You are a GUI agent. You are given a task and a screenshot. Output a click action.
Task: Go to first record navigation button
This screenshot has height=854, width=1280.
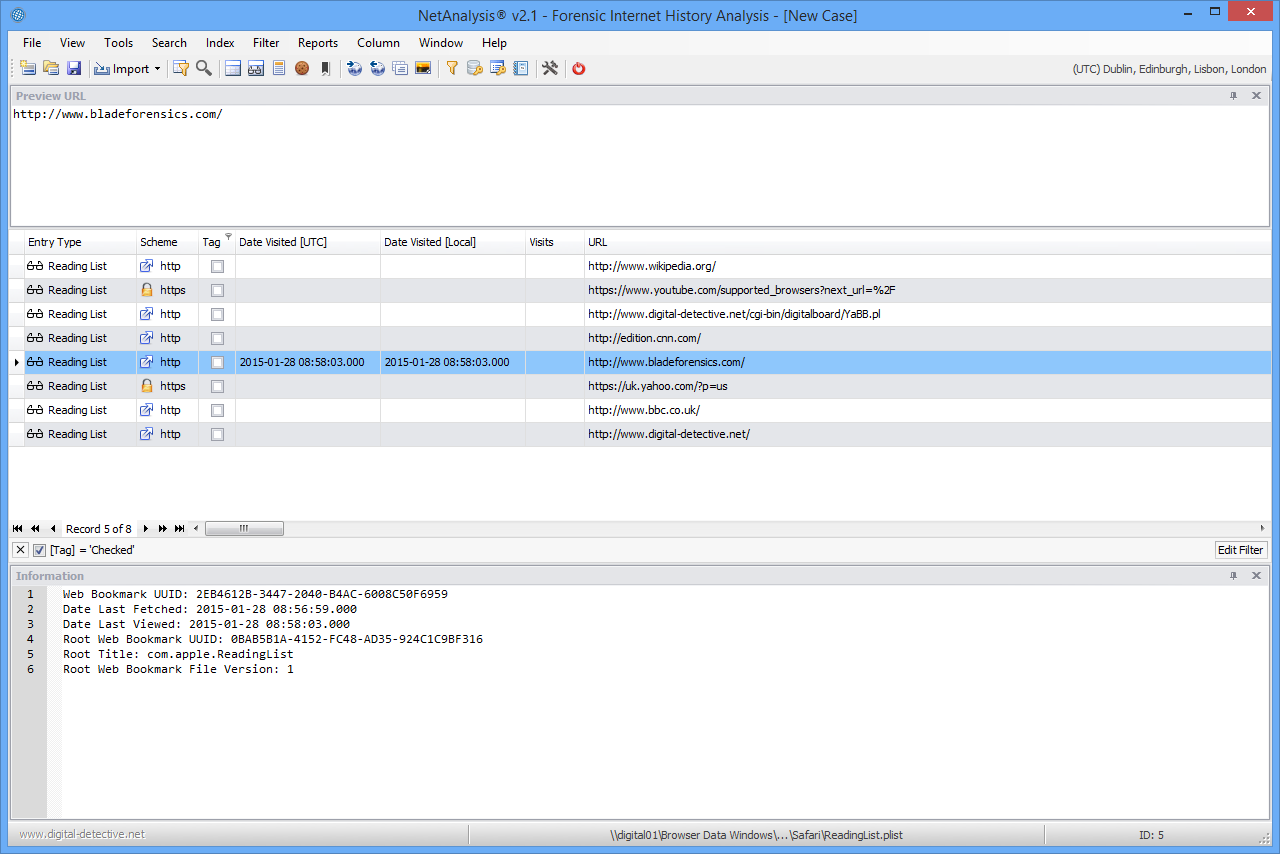coord(18,528)
